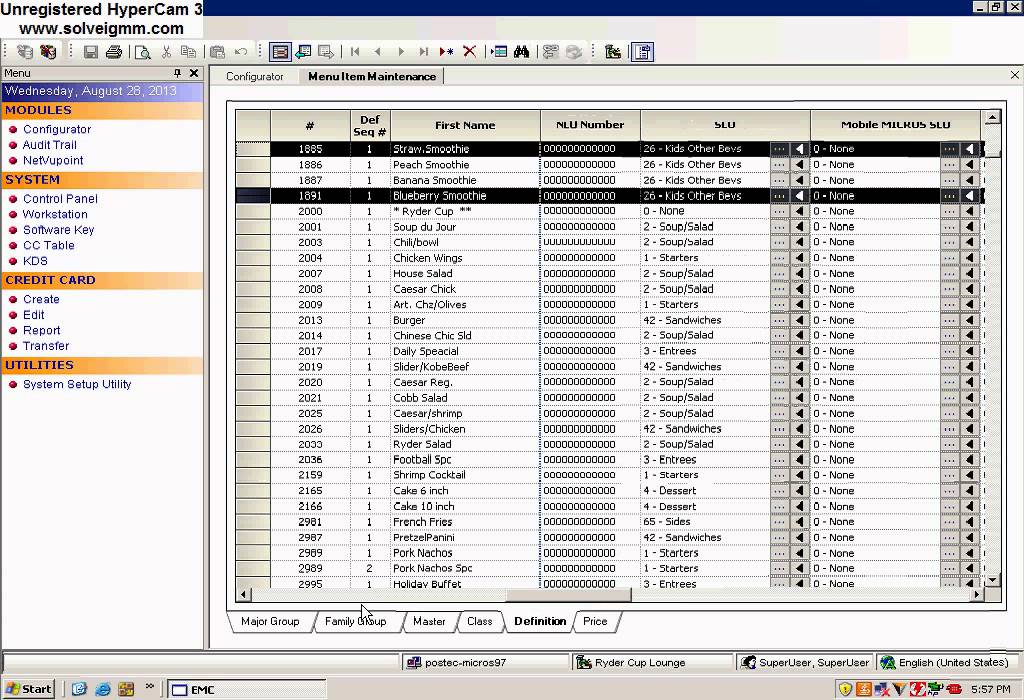1024x700 pixels.
Task: Click the Print toolbar icon
Action: 114,52
